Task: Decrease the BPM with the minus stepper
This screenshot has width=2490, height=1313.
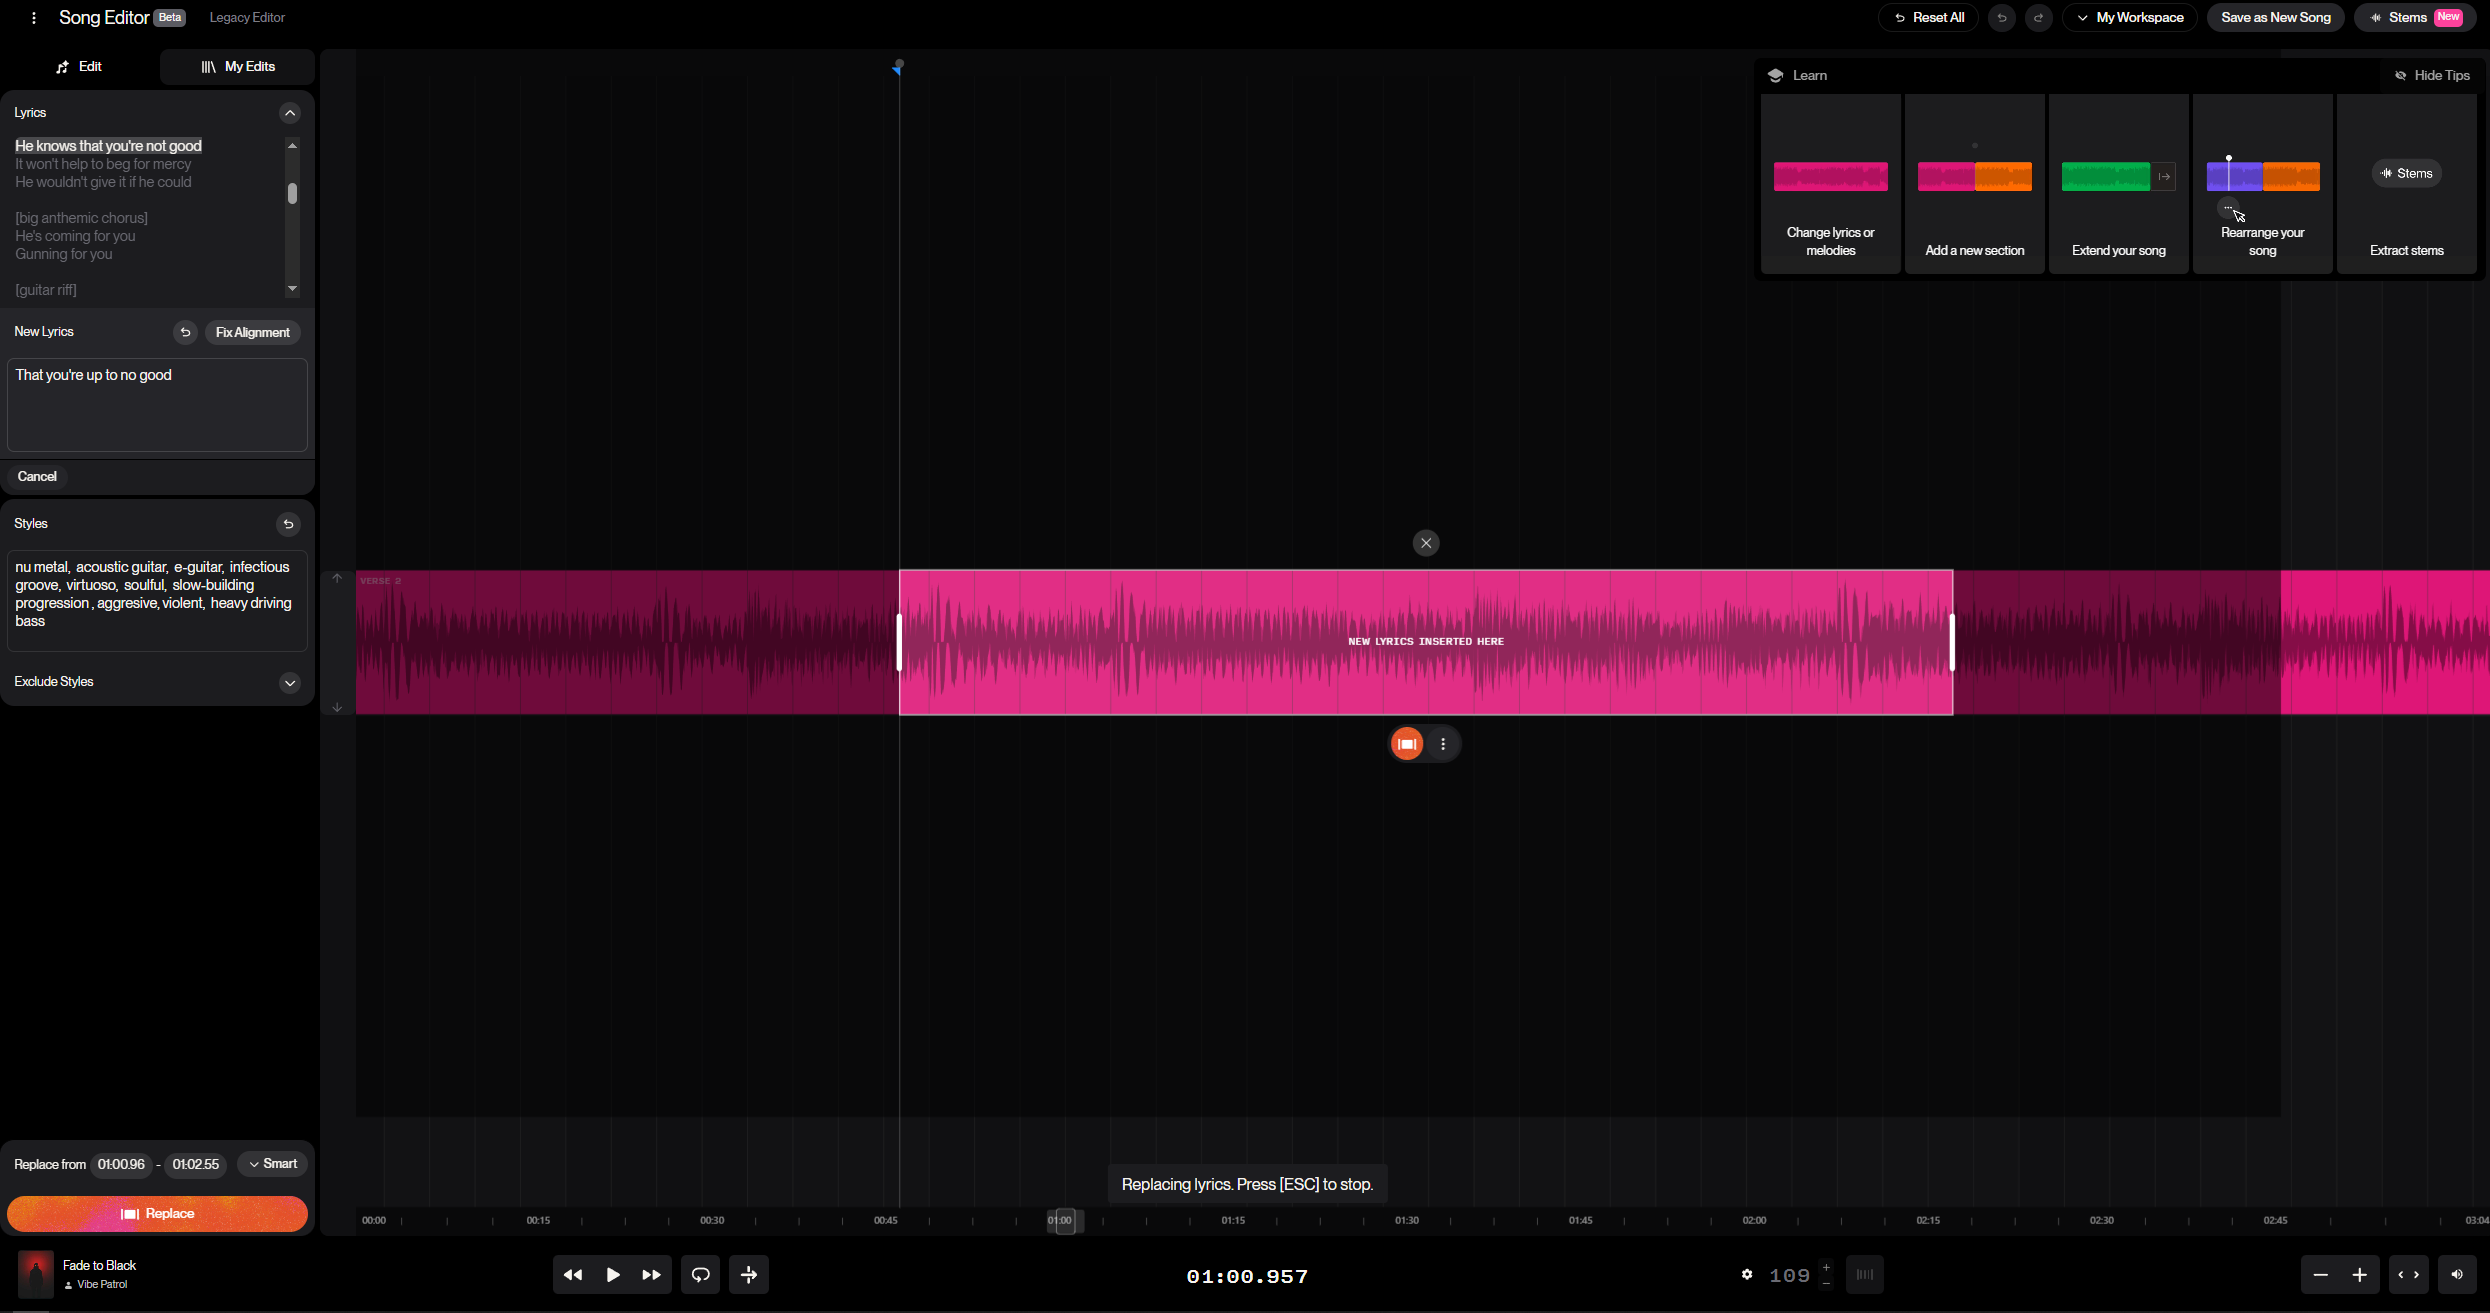Action: [1826, 1283]
